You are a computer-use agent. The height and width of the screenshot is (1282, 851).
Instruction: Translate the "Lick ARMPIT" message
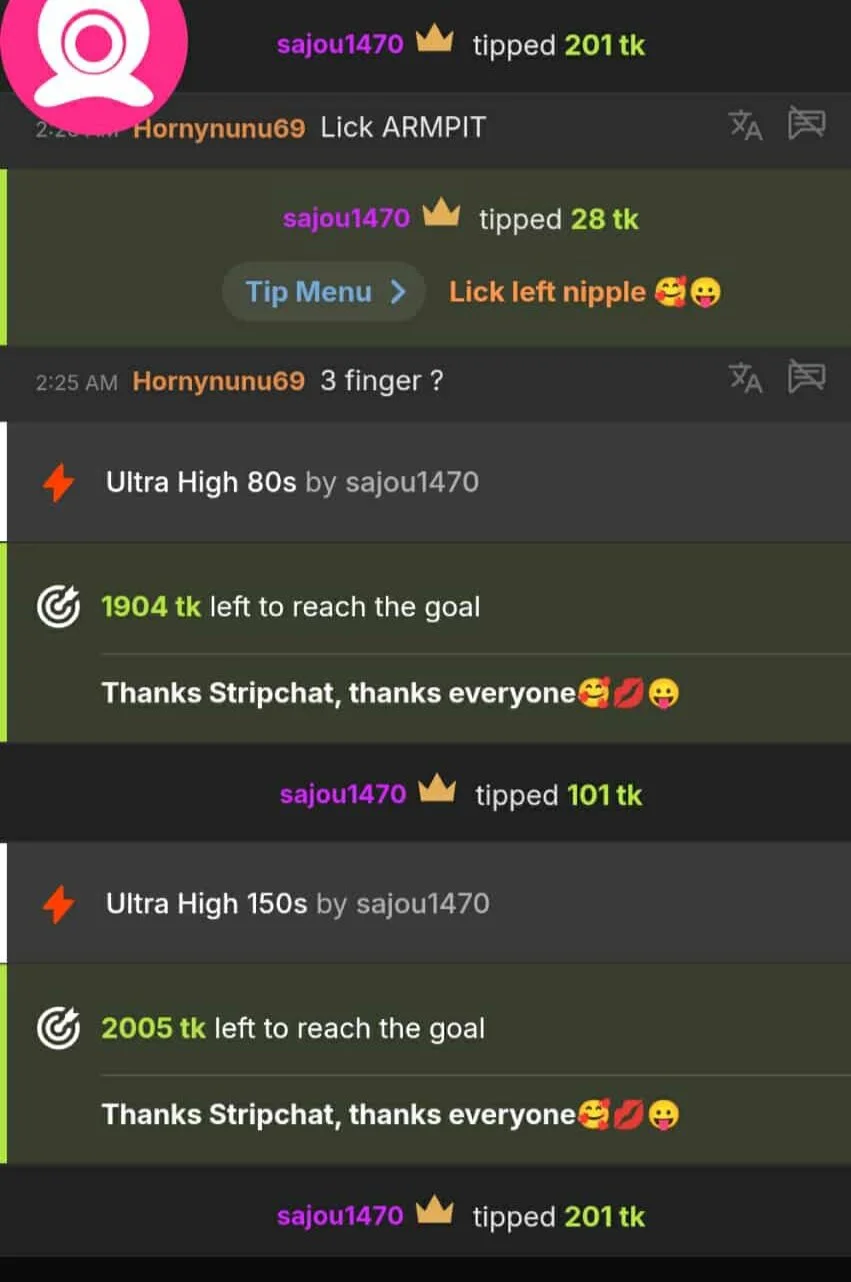[x=745, y=125]
